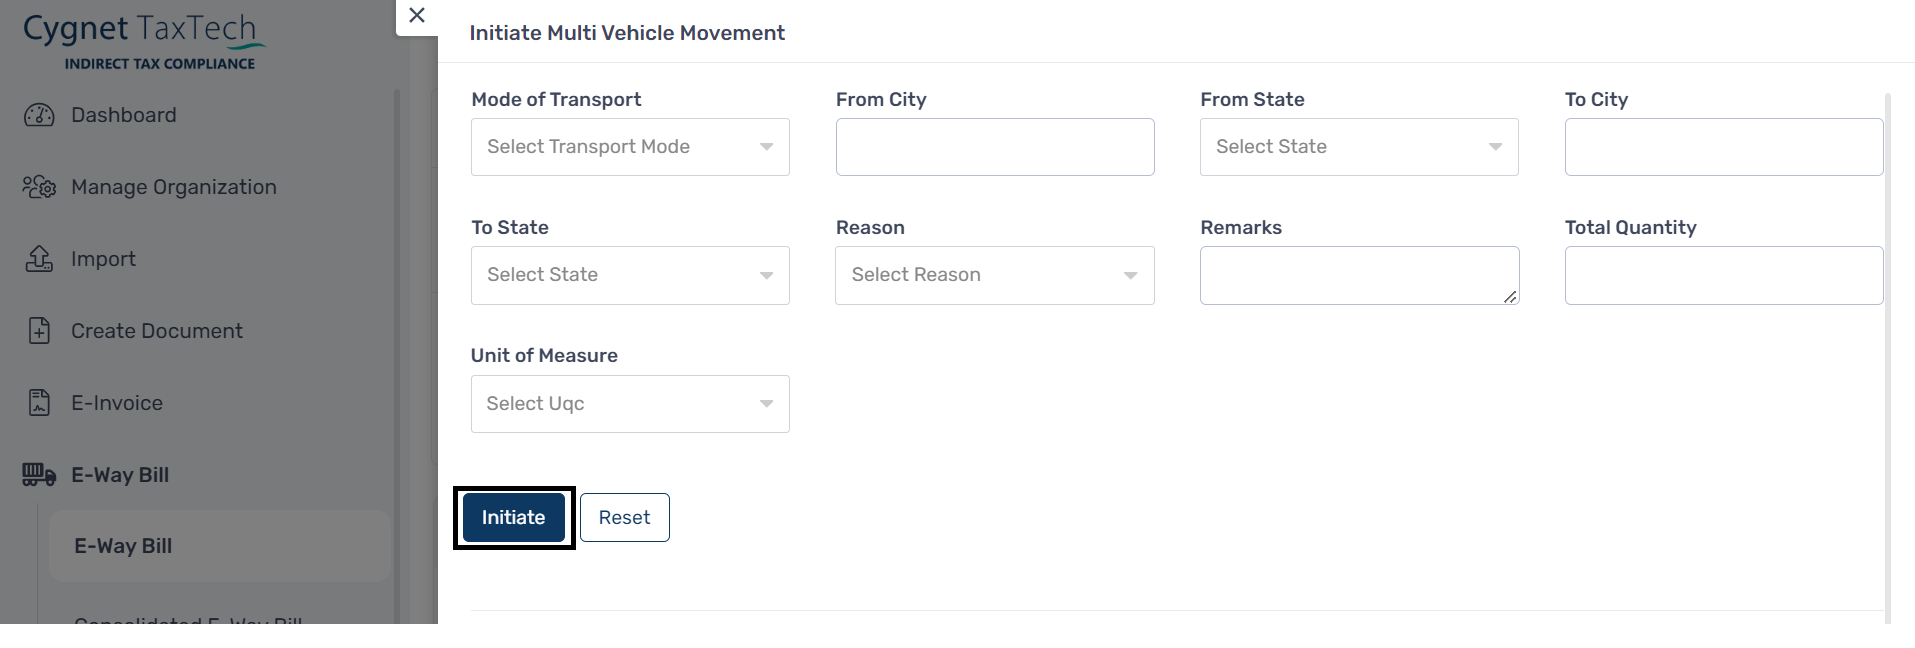Image resolution: width=1915 pixels, height=648 pixels.
Task: Click the Cygnet TaxTech logo
Action: point(145,42)
